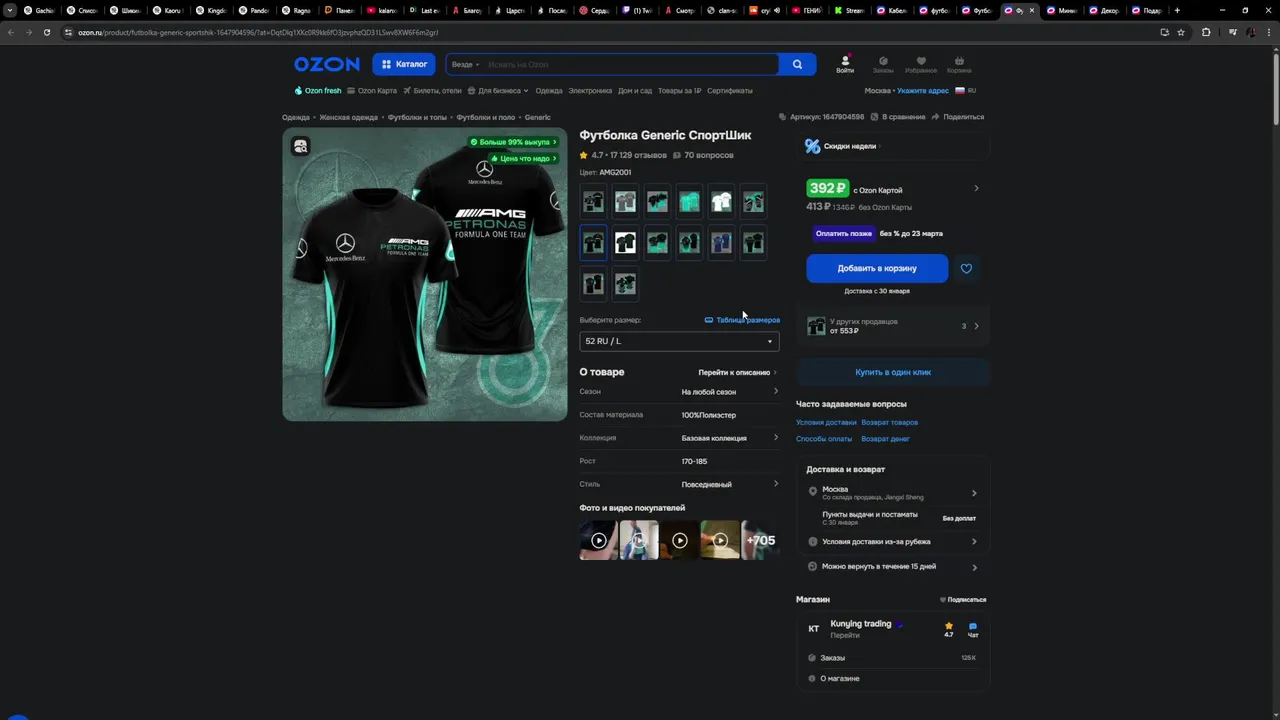Viewport: 1280px width, 720px height.
Task: Open the Возврат товаров link
Action: pos(889,422)
